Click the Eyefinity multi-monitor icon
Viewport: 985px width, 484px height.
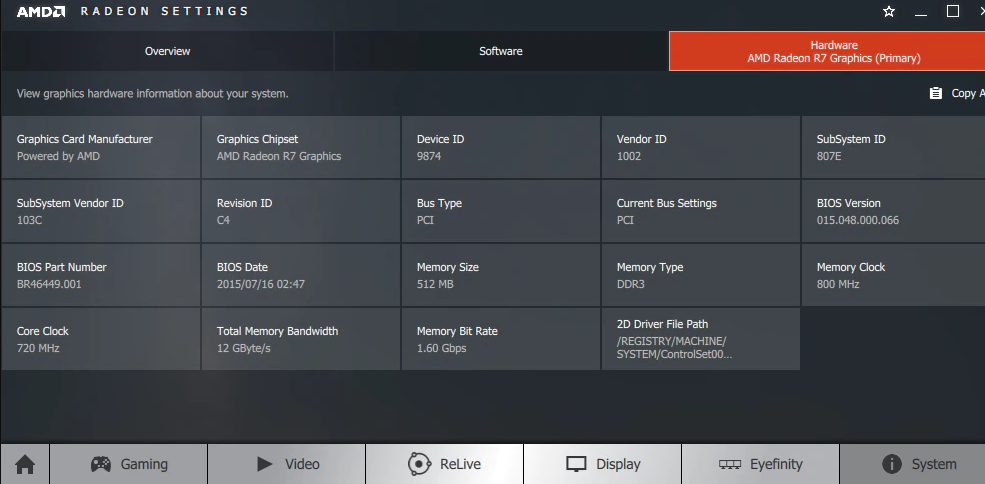(x=730, y=465)
